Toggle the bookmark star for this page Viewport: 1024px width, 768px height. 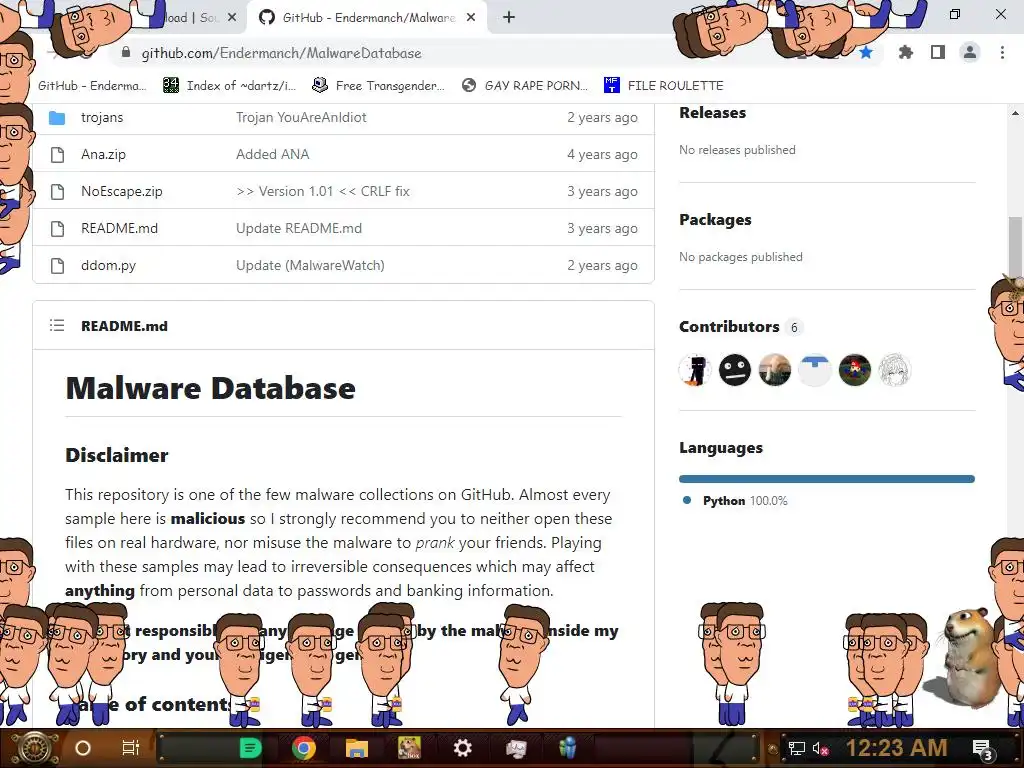coord(866,53)
